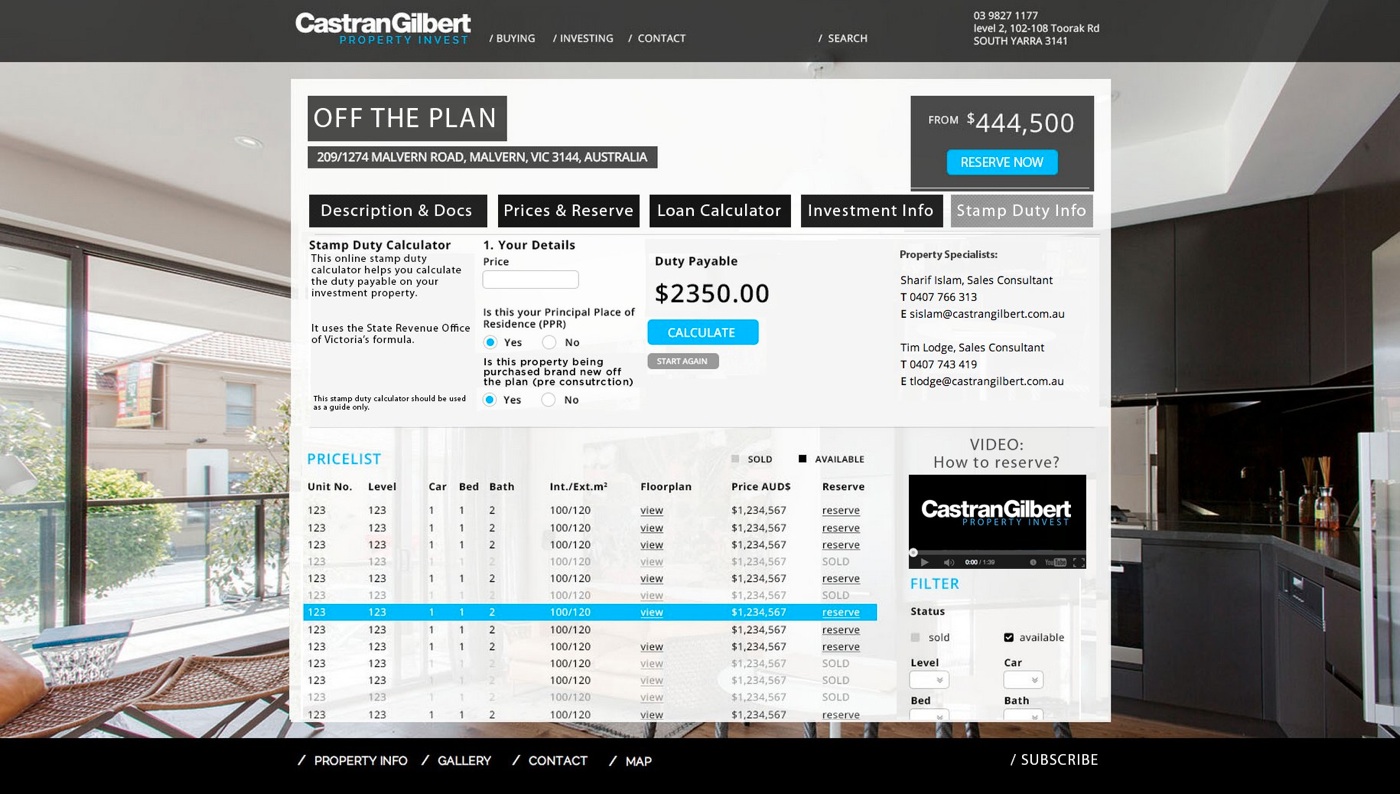The image size is (1400, 794).
Task: Open the video quality clock icon
Action: (1033, 562)
